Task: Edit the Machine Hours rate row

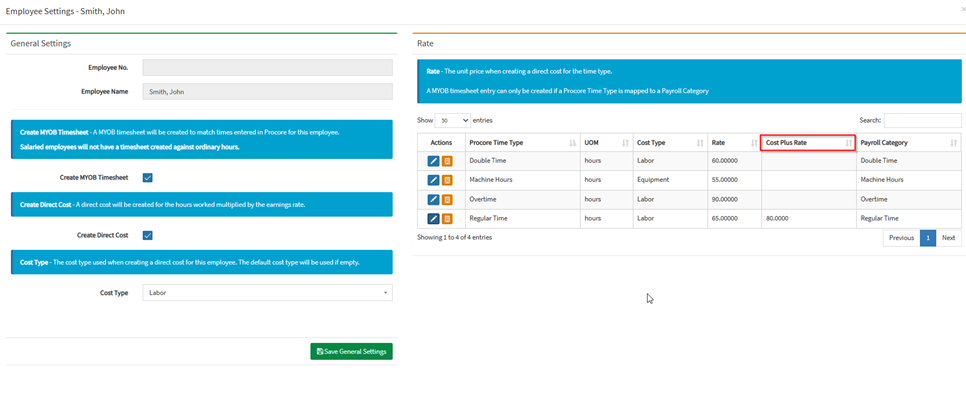Action: (x=433, y=180)
